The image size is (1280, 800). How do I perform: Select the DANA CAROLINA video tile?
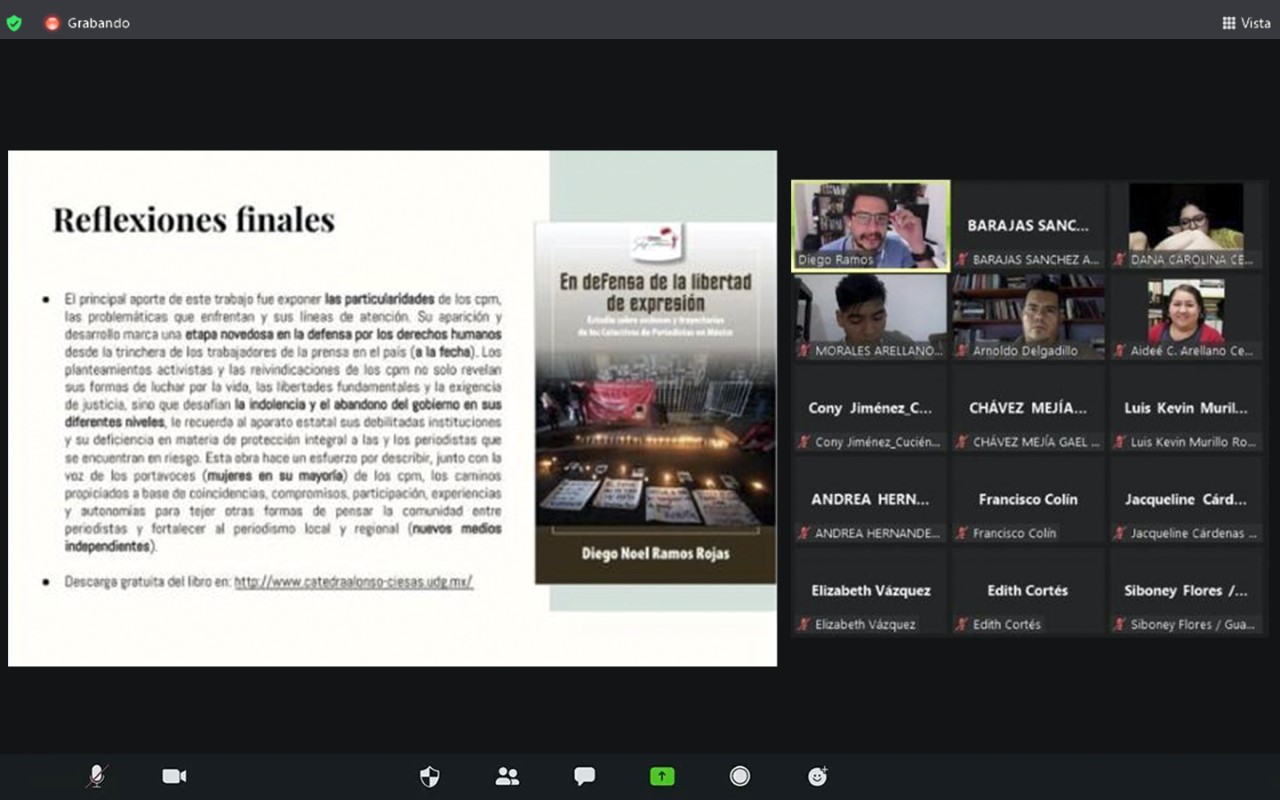(1186, 225)
